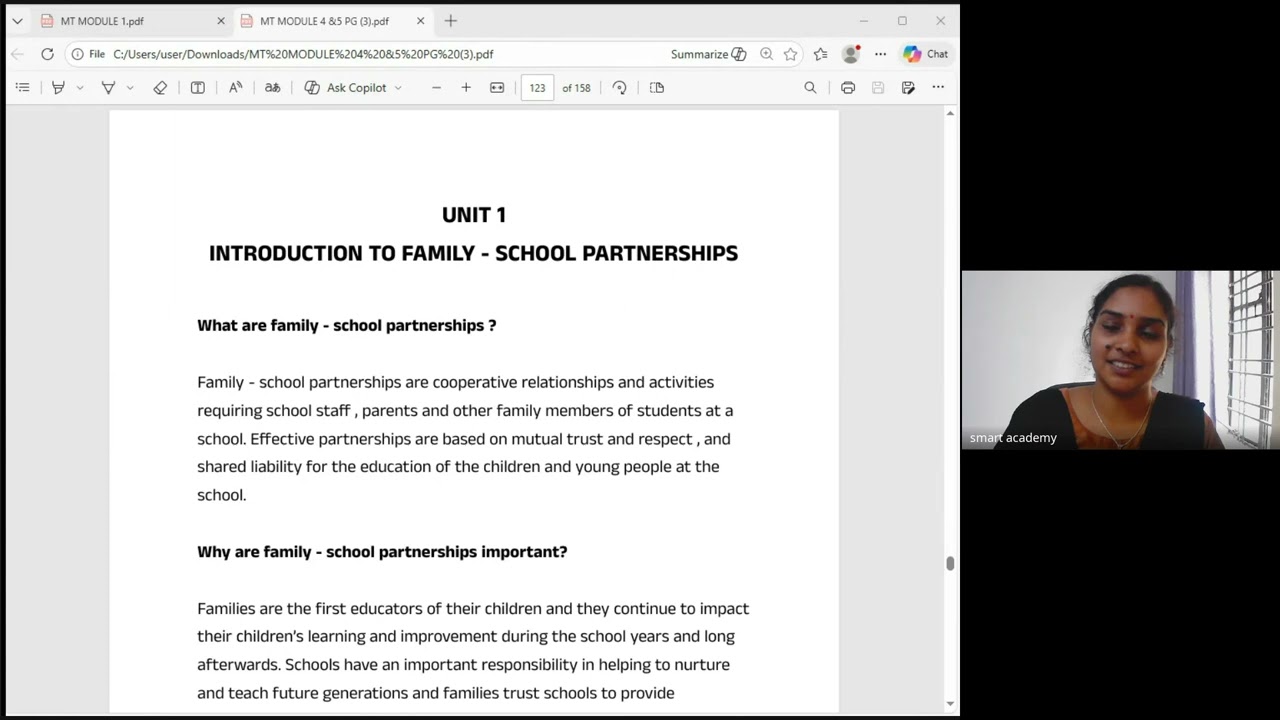Open a new browser tab
This screenshot has width=1280, height=720.
(x=451, y=21)
